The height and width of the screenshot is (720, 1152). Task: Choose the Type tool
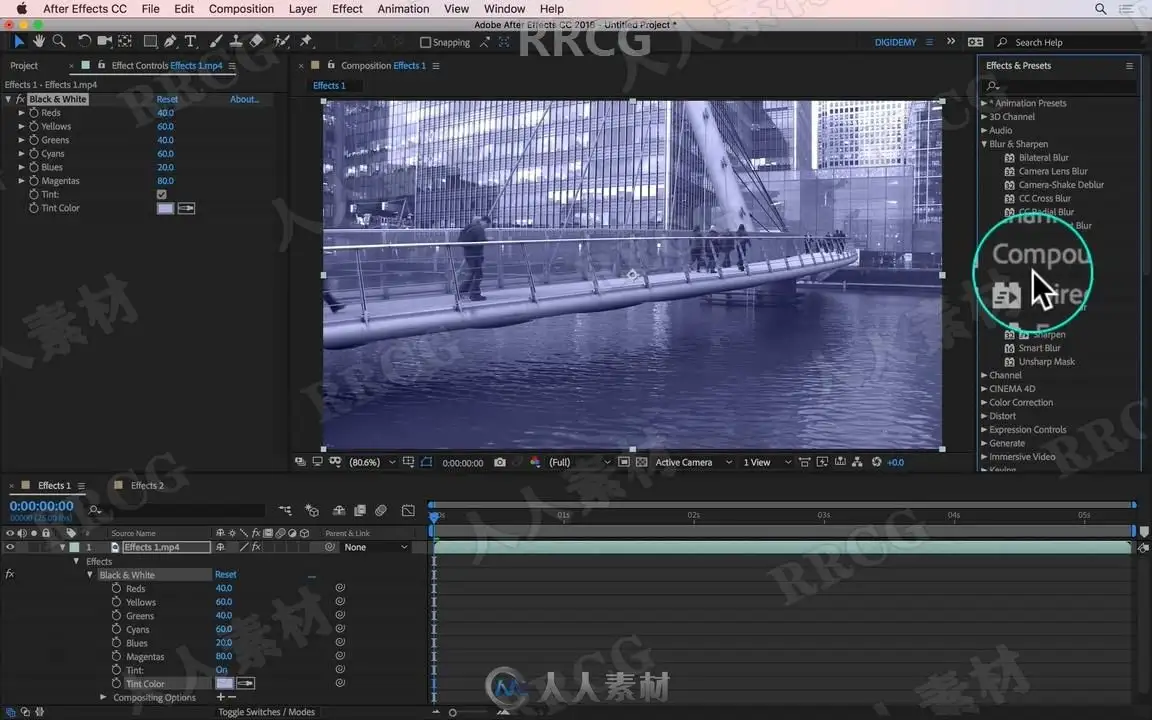point(190,41)
